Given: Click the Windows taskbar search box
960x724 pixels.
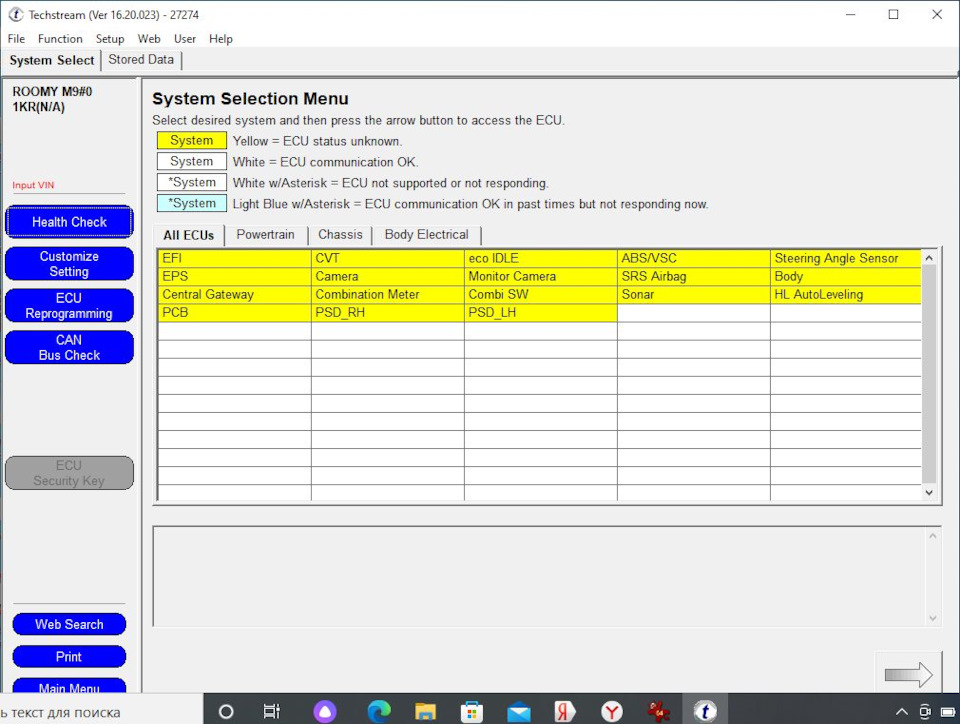Looking at the screenshot, I should [101, 711].
